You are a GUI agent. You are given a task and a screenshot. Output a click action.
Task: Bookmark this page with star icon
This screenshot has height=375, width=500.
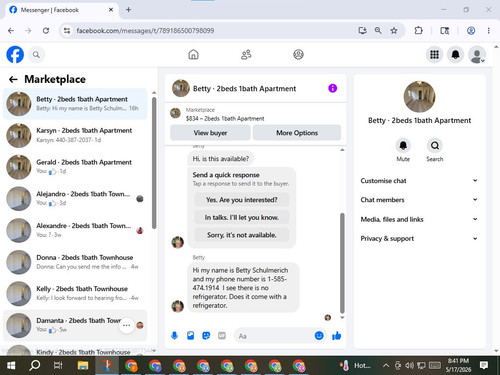click(394, 31)
